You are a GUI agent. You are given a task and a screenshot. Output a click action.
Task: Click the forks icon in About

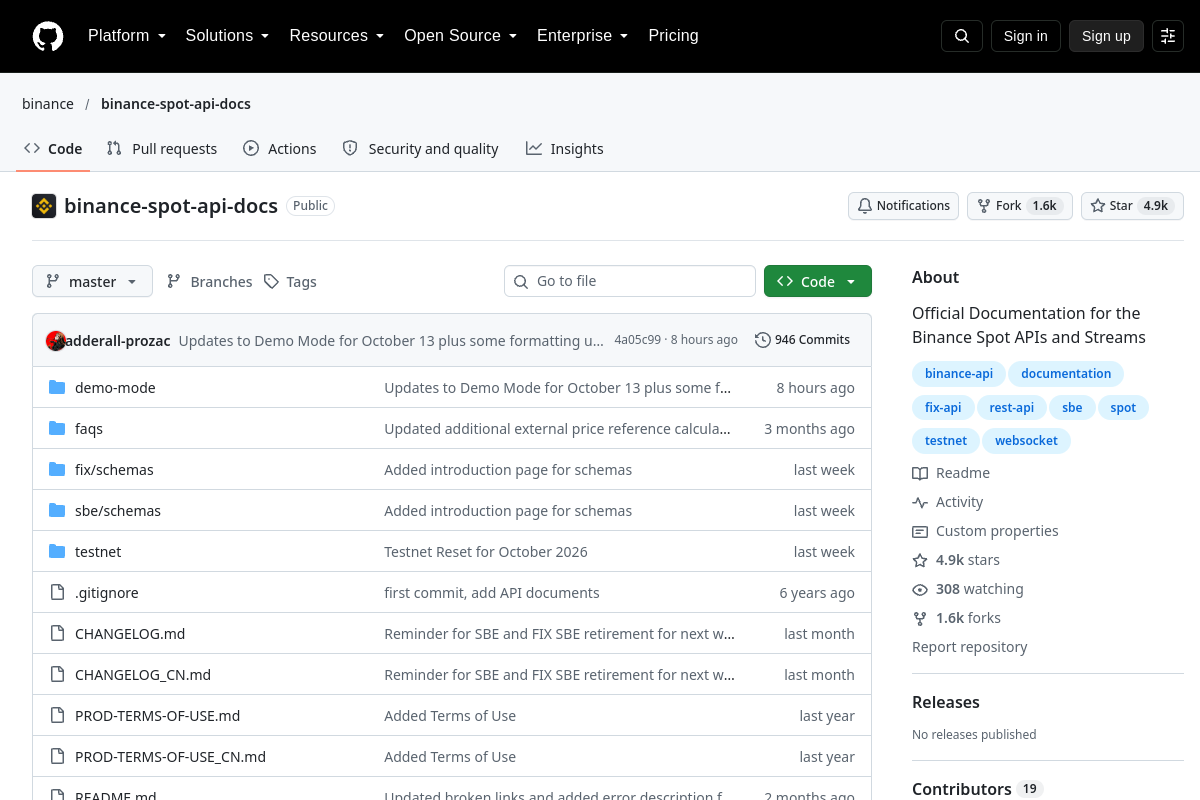920,618
